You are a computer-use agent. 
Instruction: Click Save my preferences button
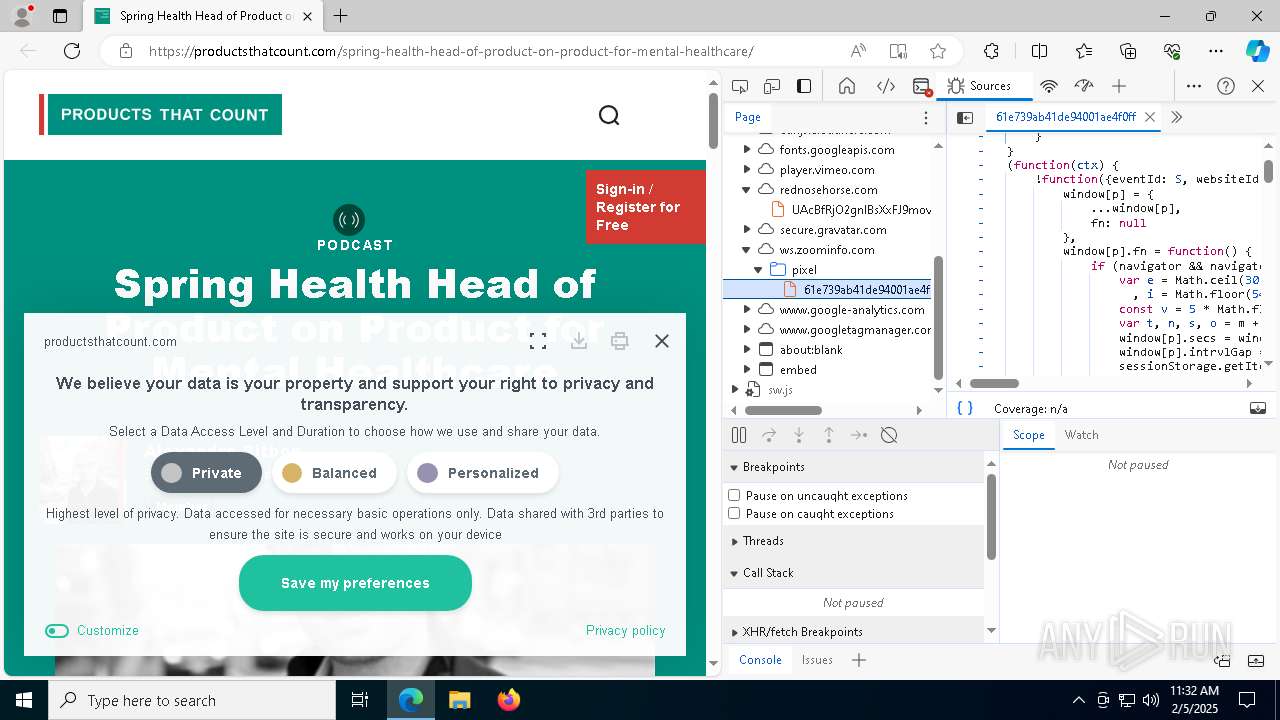pos(355,583)
